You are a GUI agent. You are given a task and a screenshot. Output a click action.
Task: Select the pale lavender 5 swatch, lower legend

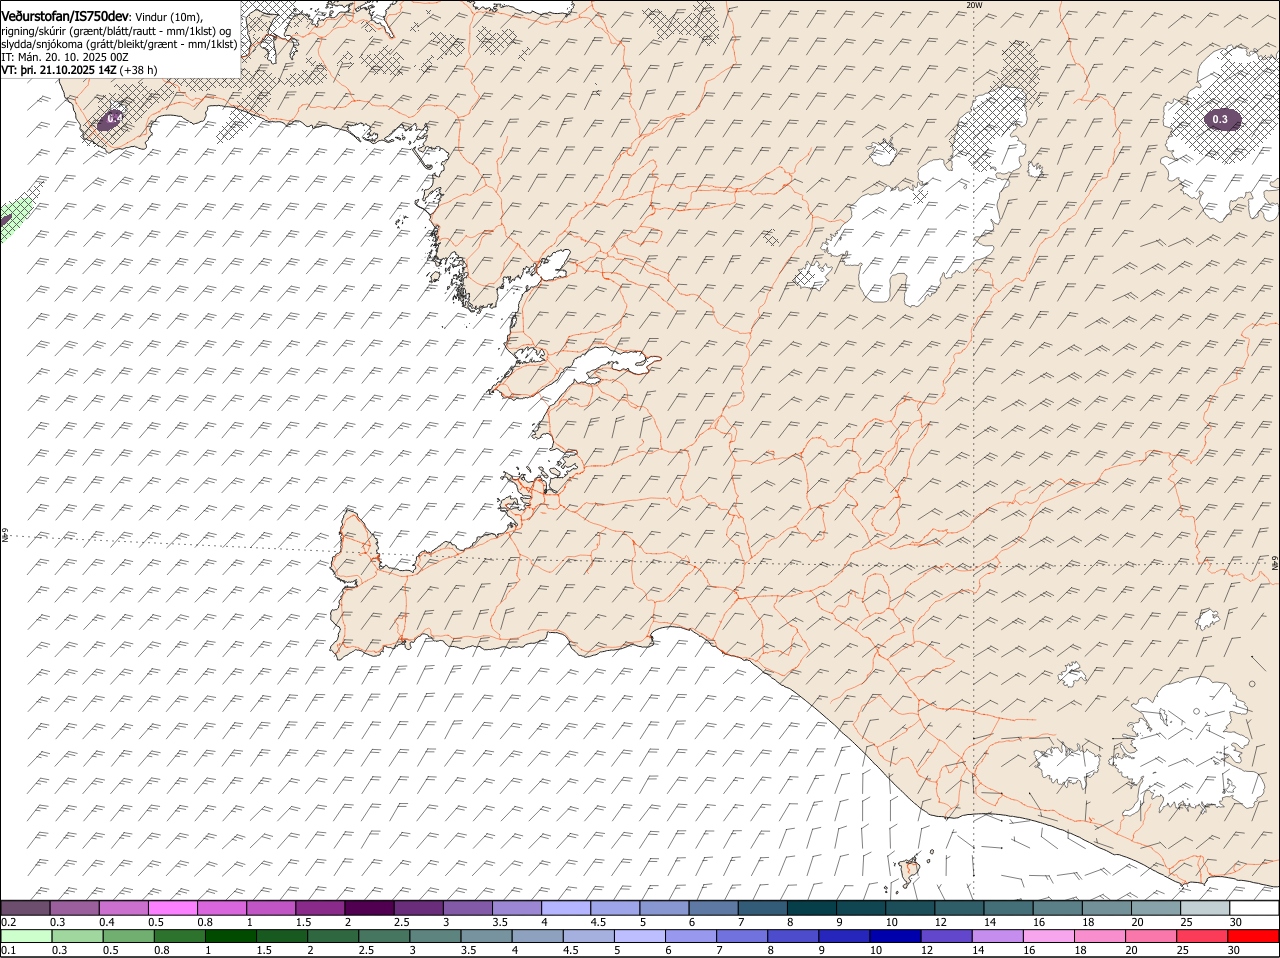click(640, 936)
